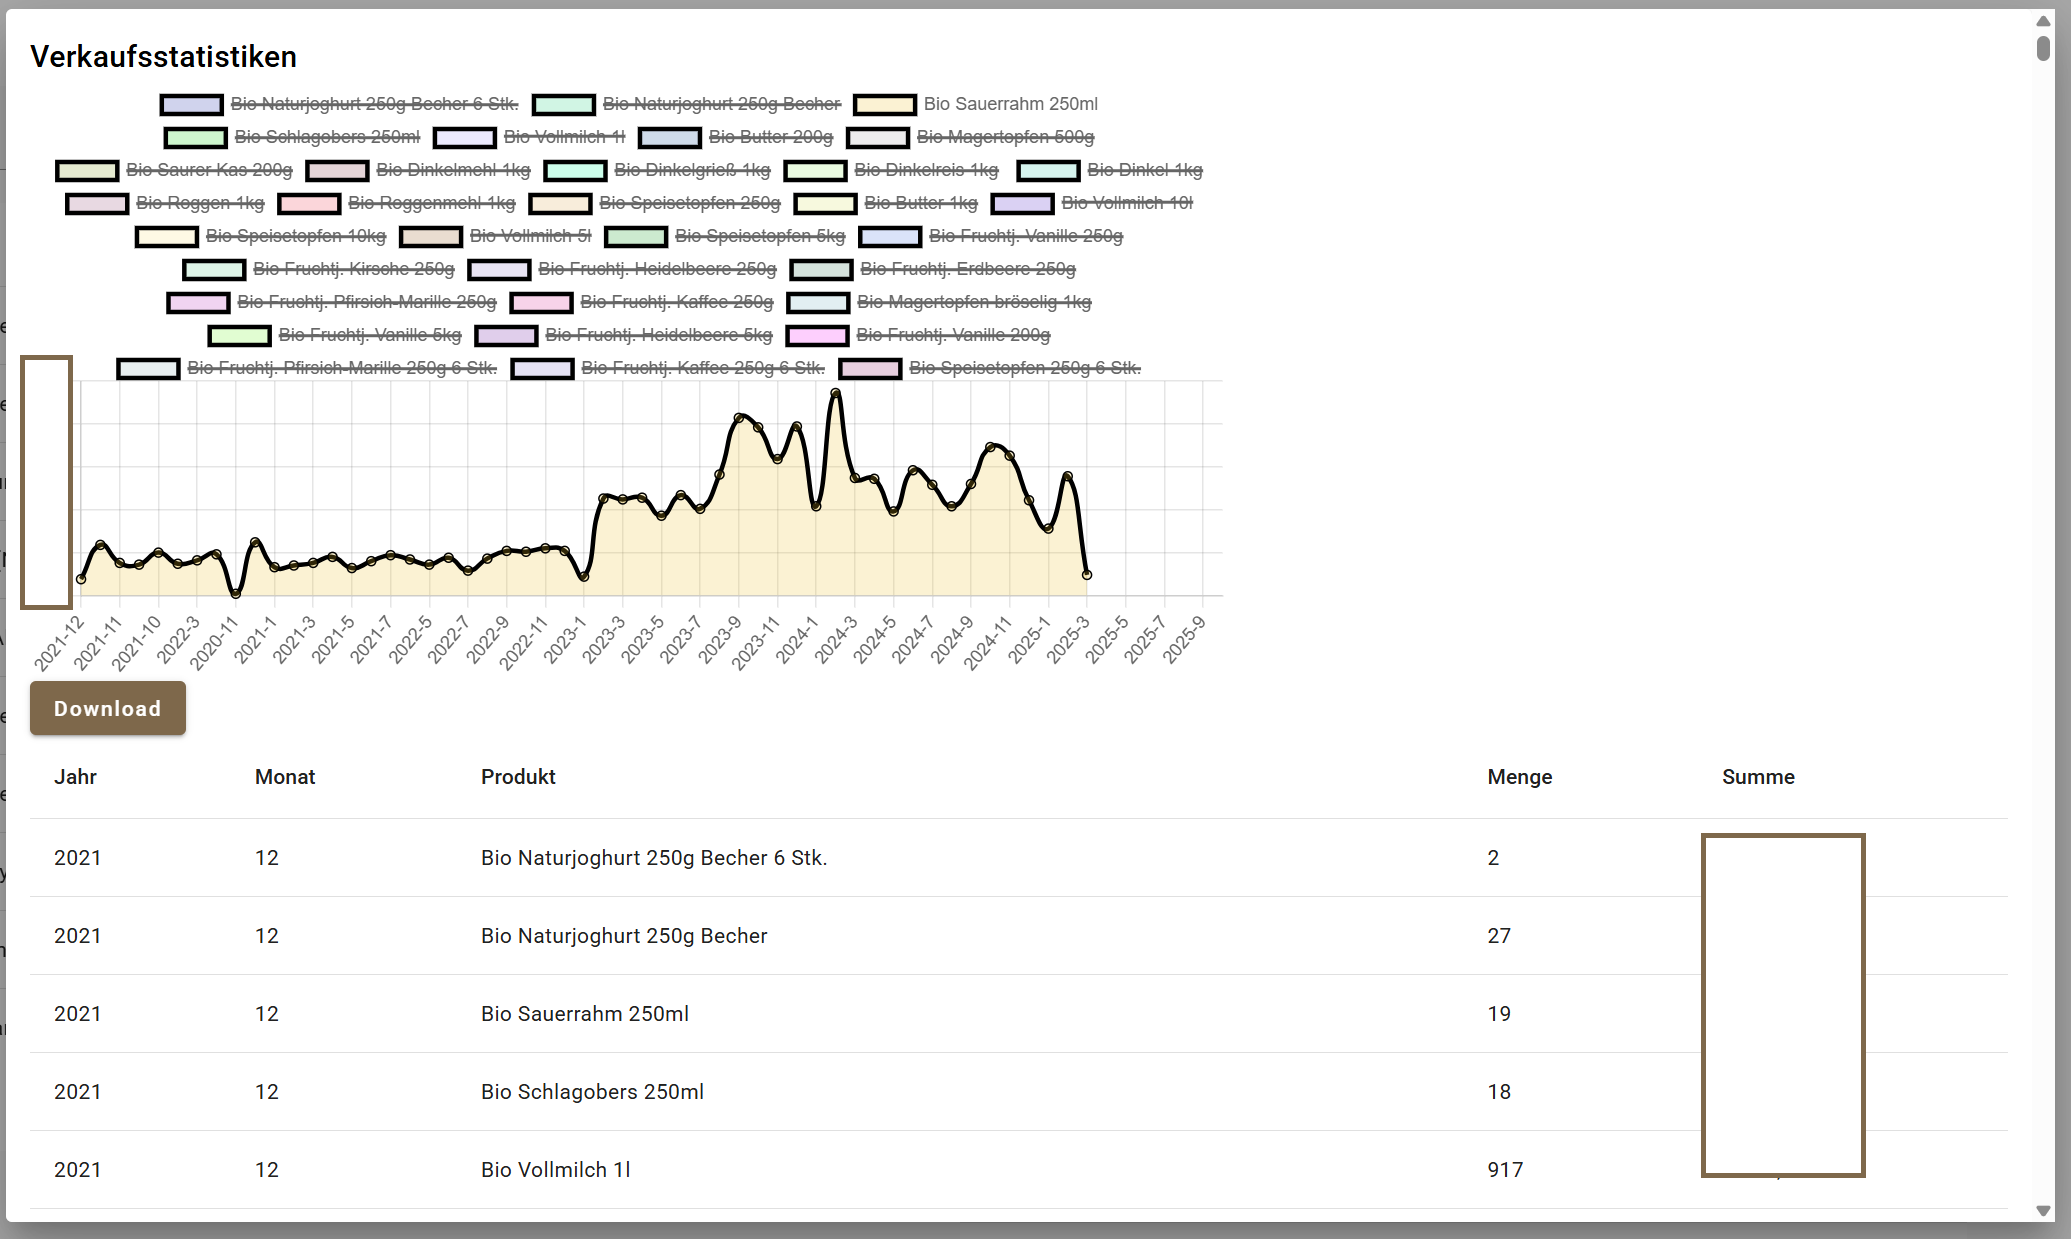Show Bio Dinkelmehl 1kg dataset
Image resolution: width=2071 pixels, height=1239 pixels.
tap(452, 170)
